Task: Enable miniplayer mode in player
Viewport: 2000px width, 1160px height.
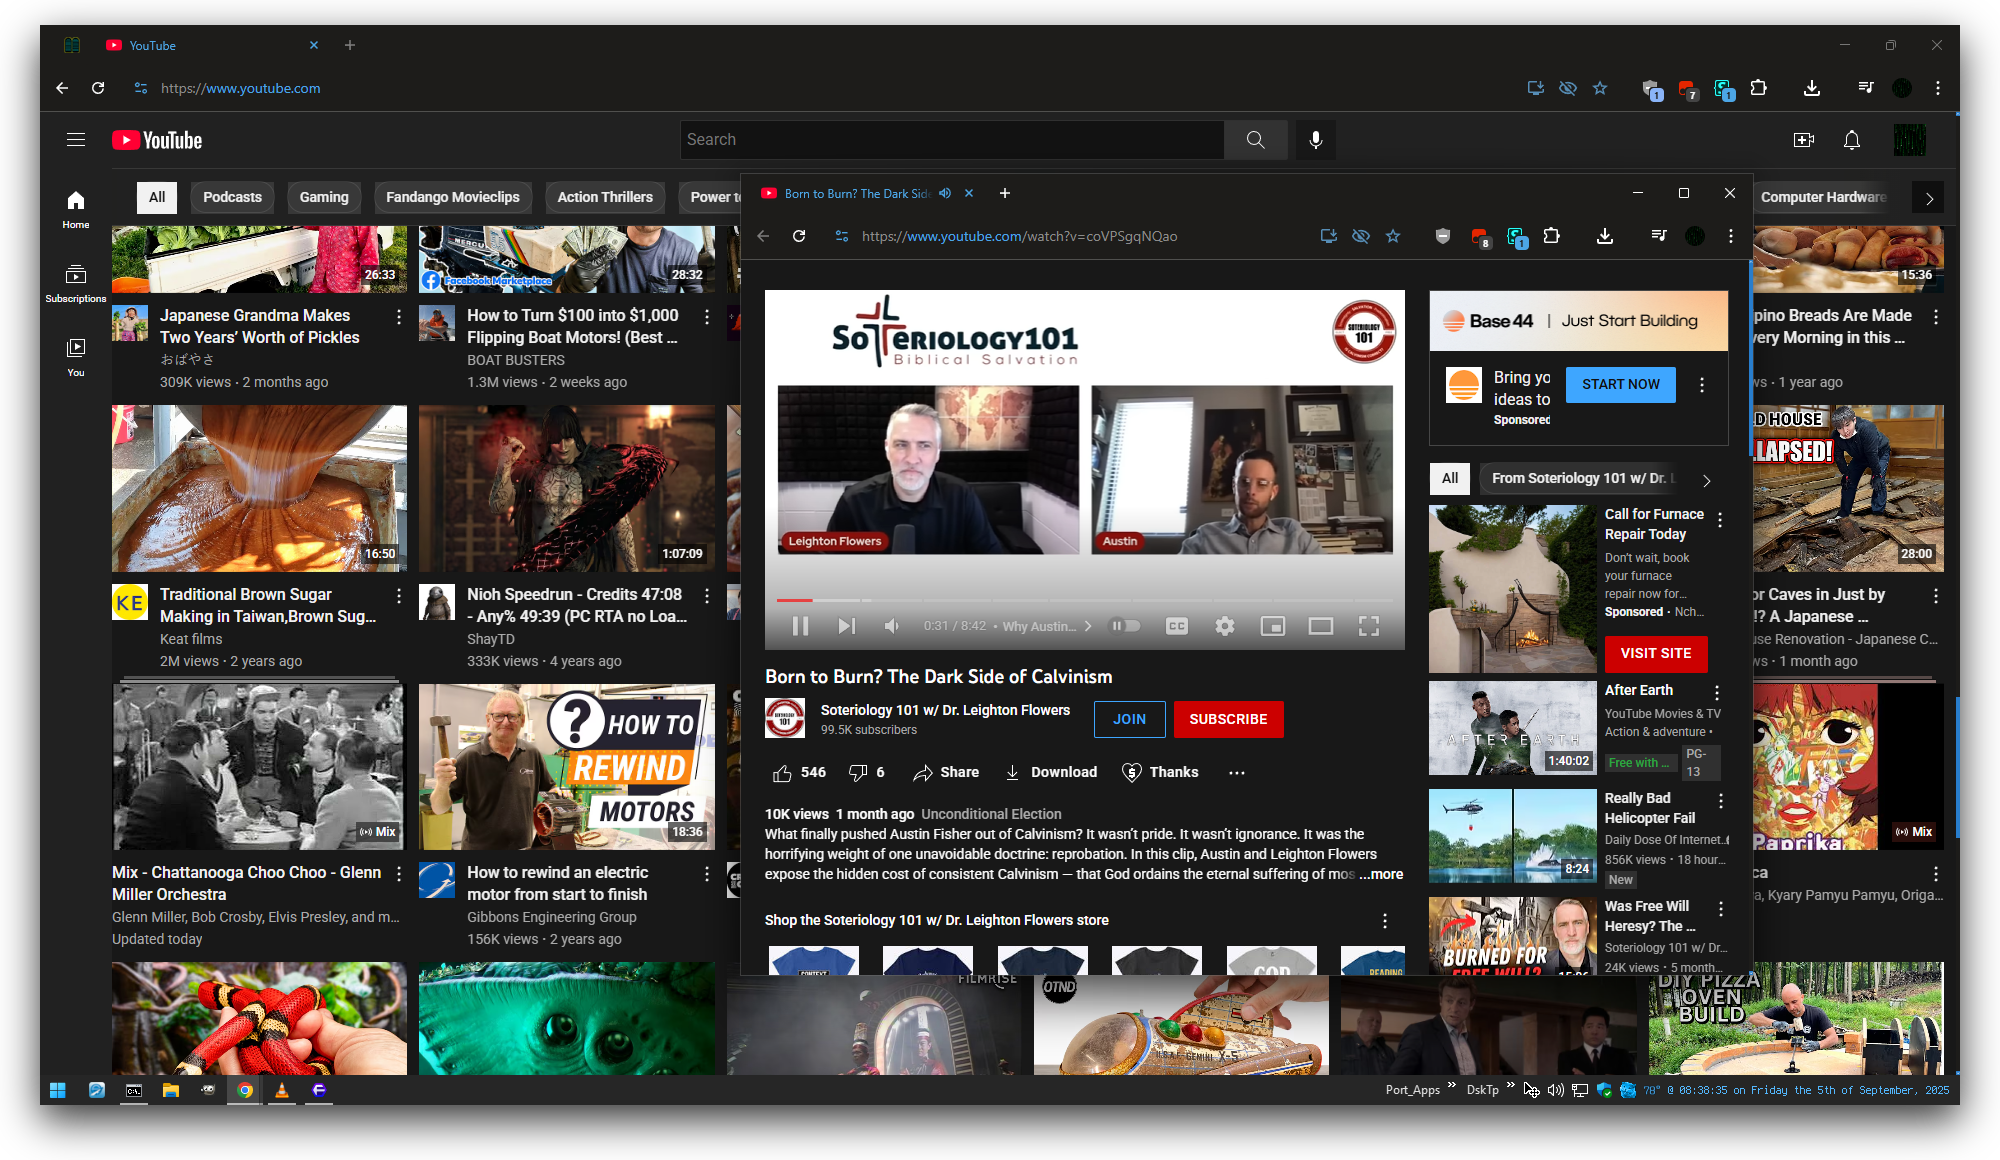Action: click(x=1273, y=626)
